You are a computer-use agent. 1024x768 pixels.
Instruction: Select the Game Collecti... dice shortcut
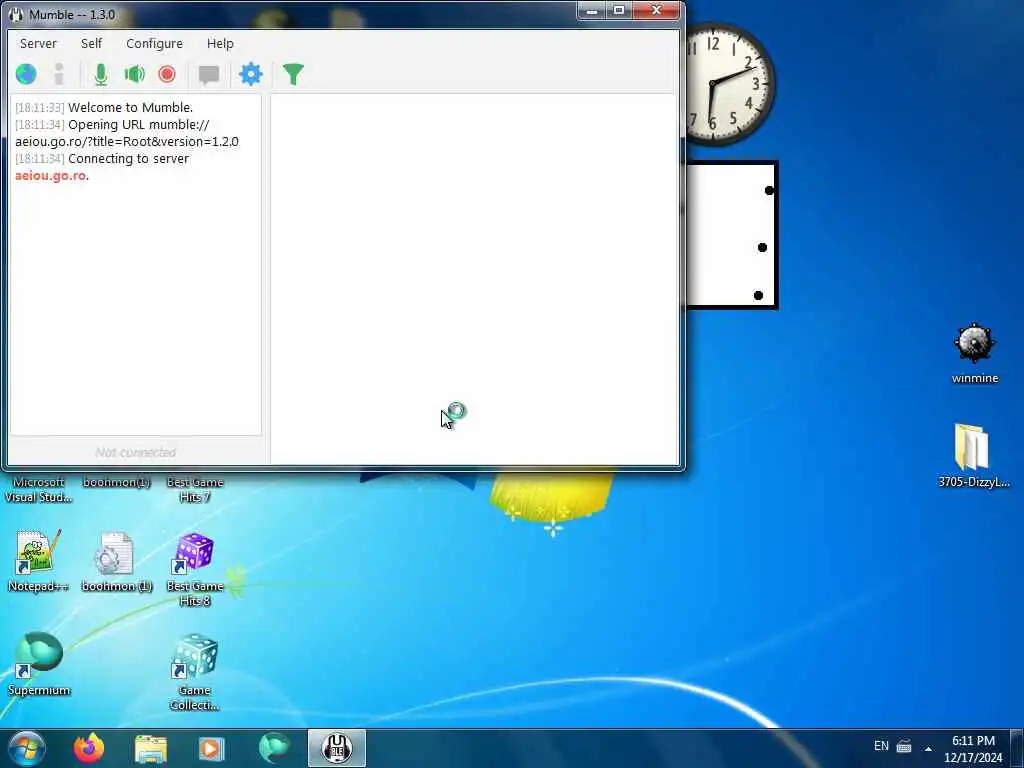coord(195,673)
